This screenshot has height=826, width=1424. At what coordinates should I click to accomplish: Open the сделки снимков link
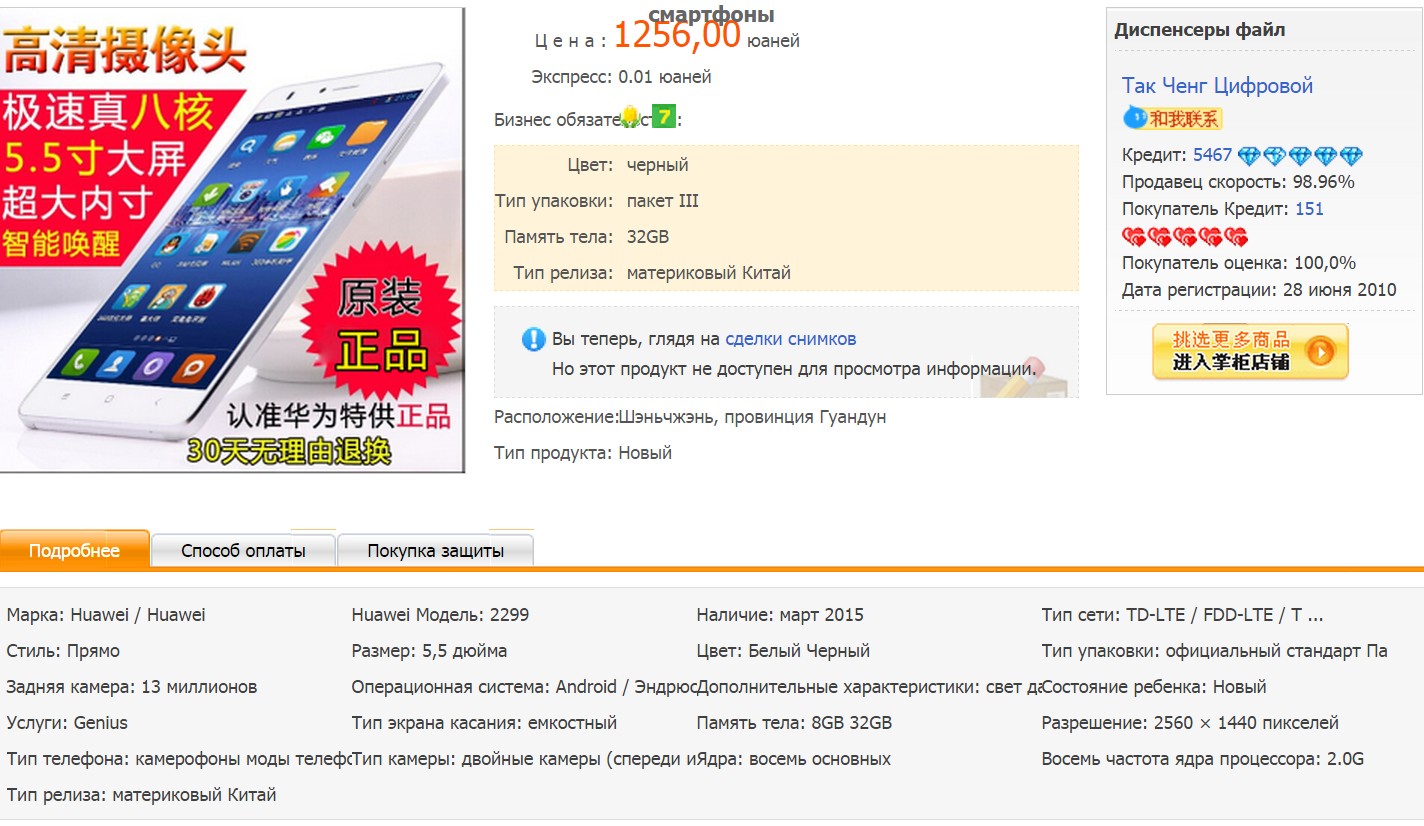tap(790, 339)
